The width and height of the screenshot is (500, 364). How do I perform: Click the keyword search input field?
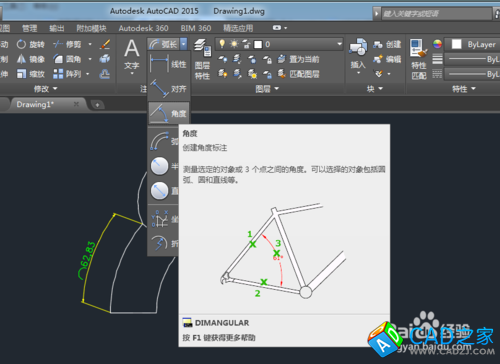(437, 14)
